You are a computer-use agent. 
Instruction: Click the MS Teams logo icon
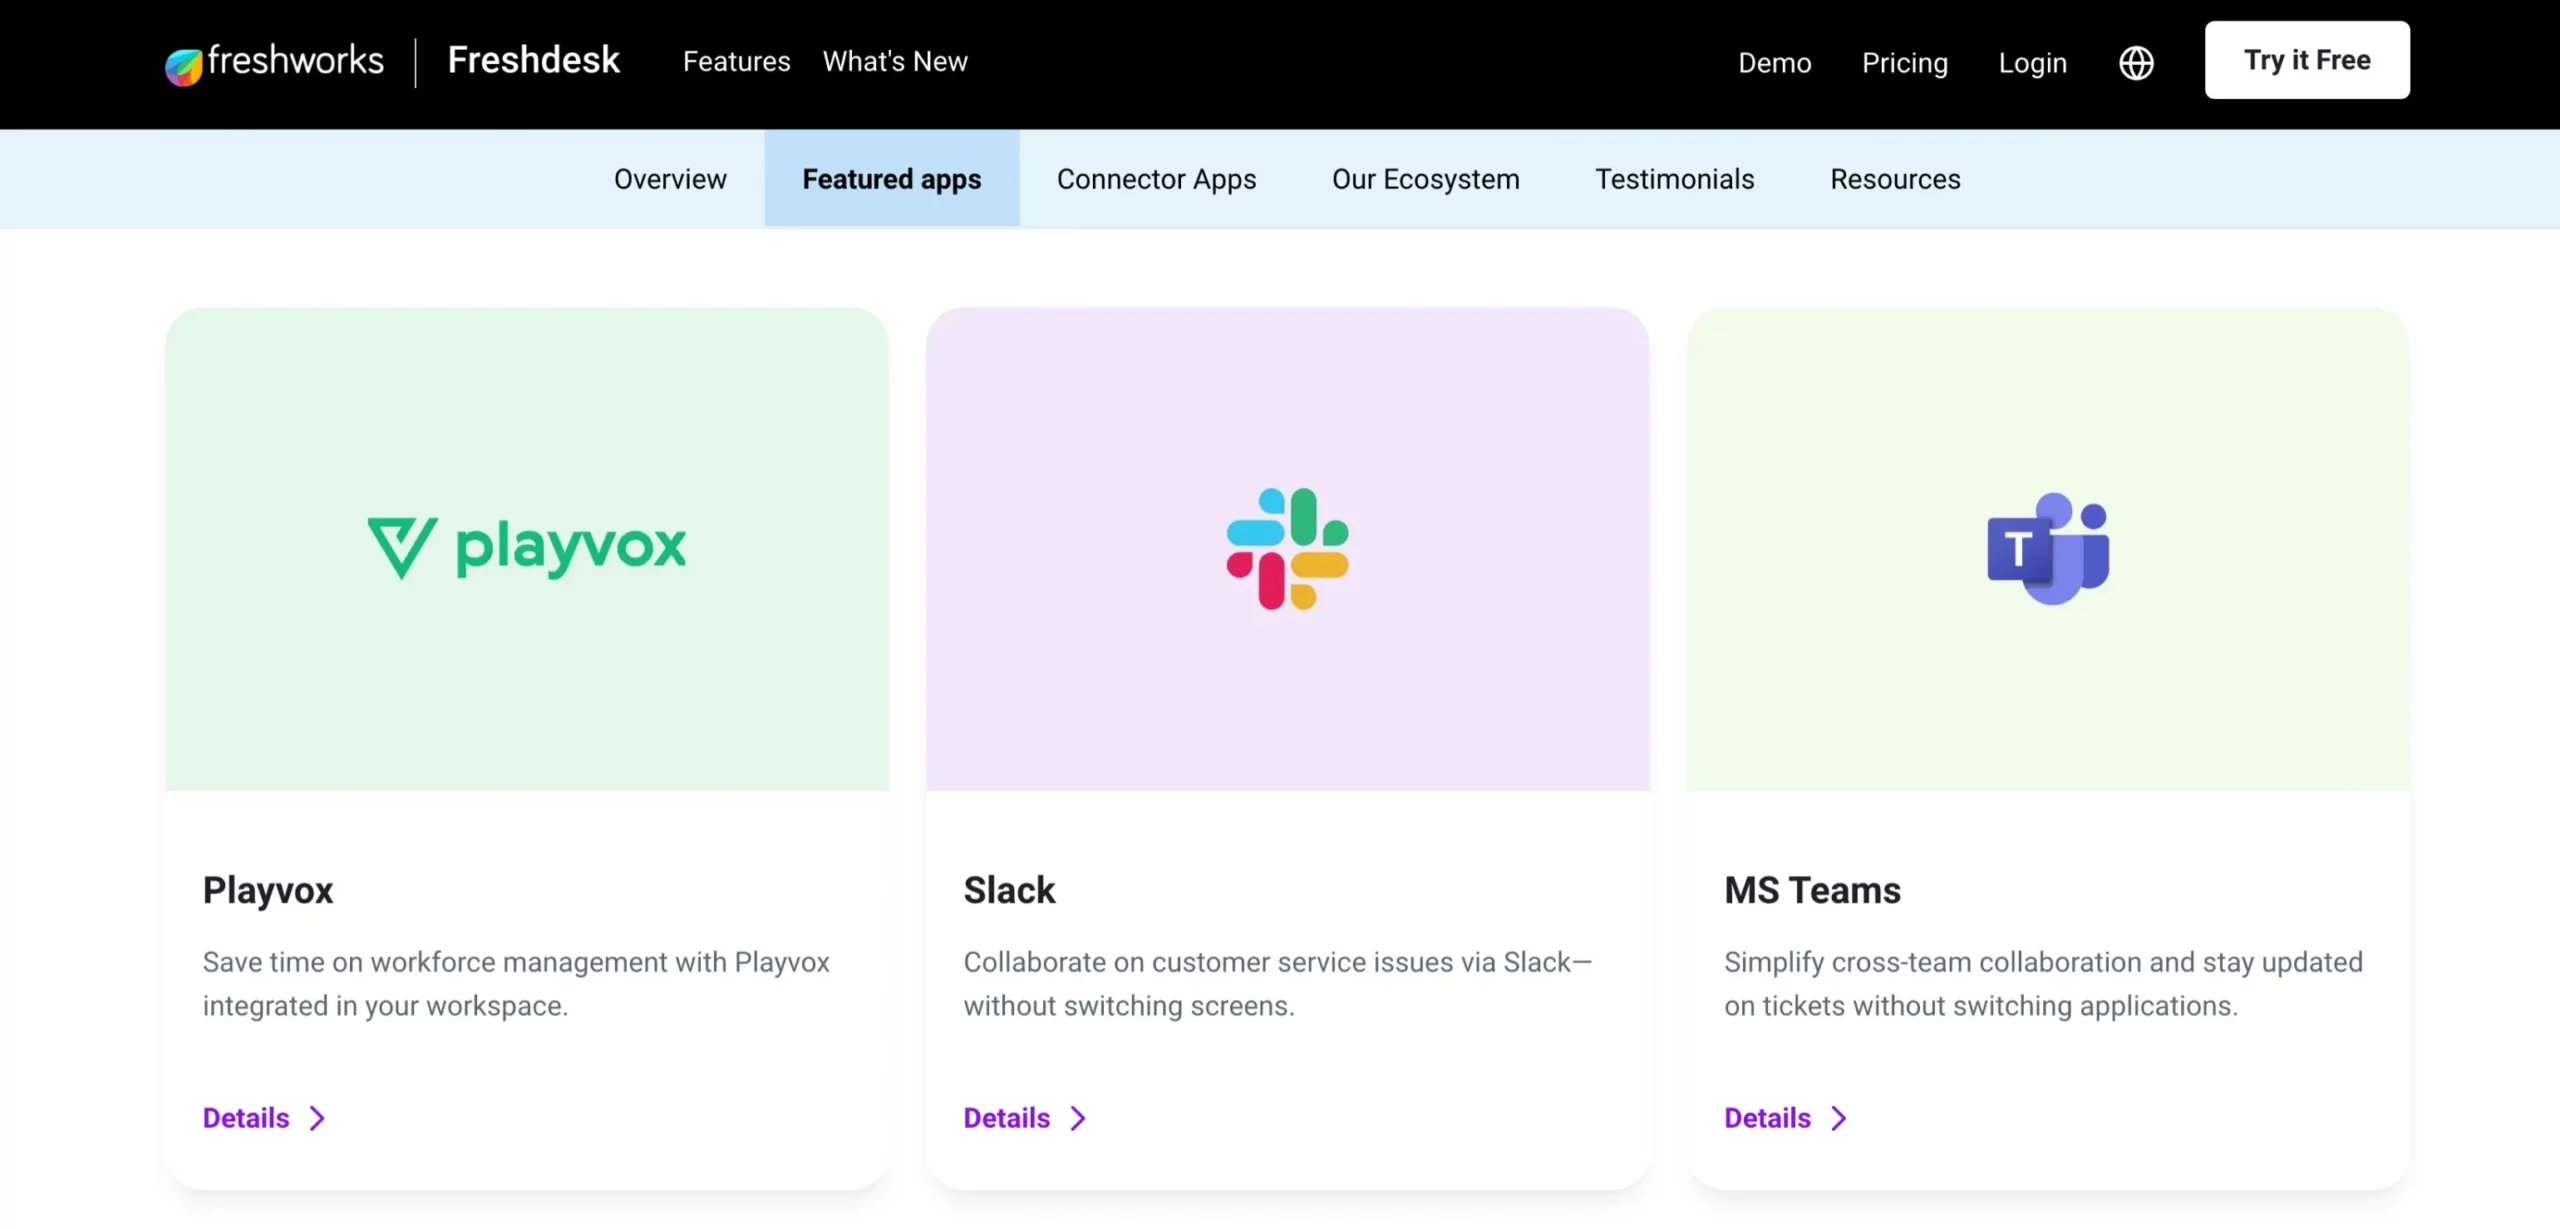click(x=2047, y=548)
